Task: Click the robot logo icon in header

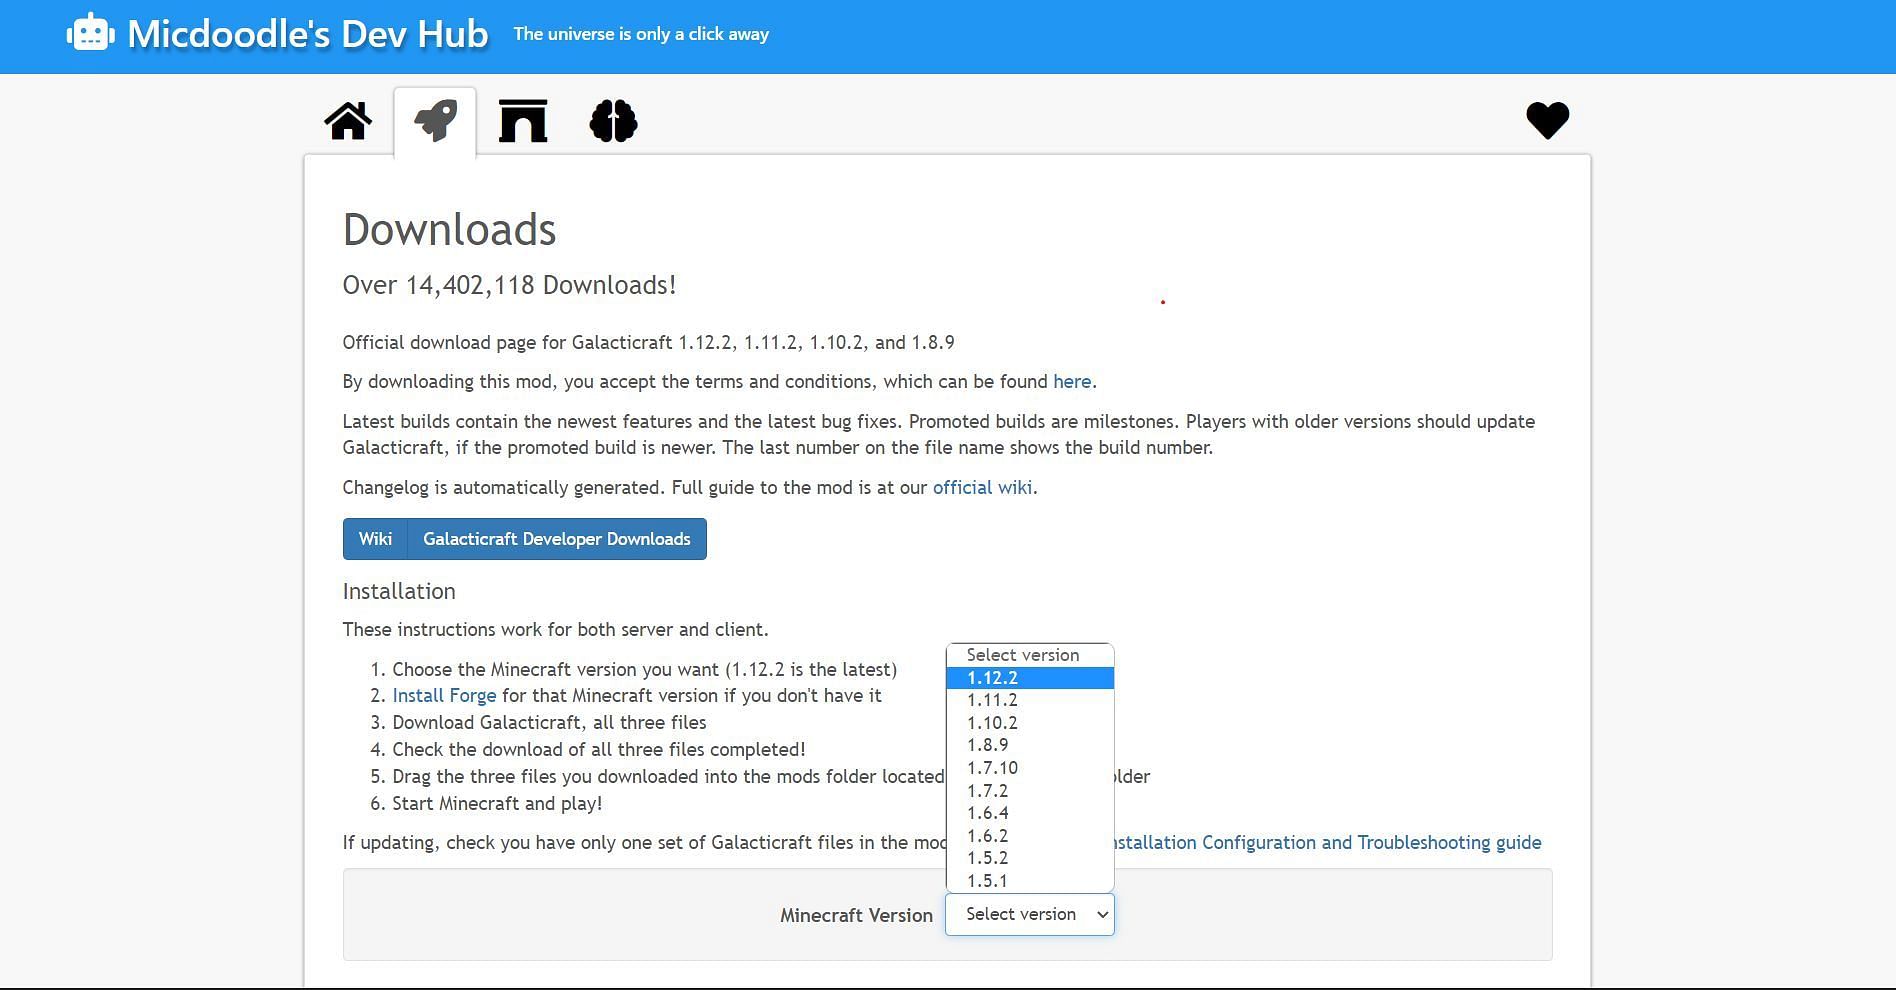Action: click(x=90, y=33)
